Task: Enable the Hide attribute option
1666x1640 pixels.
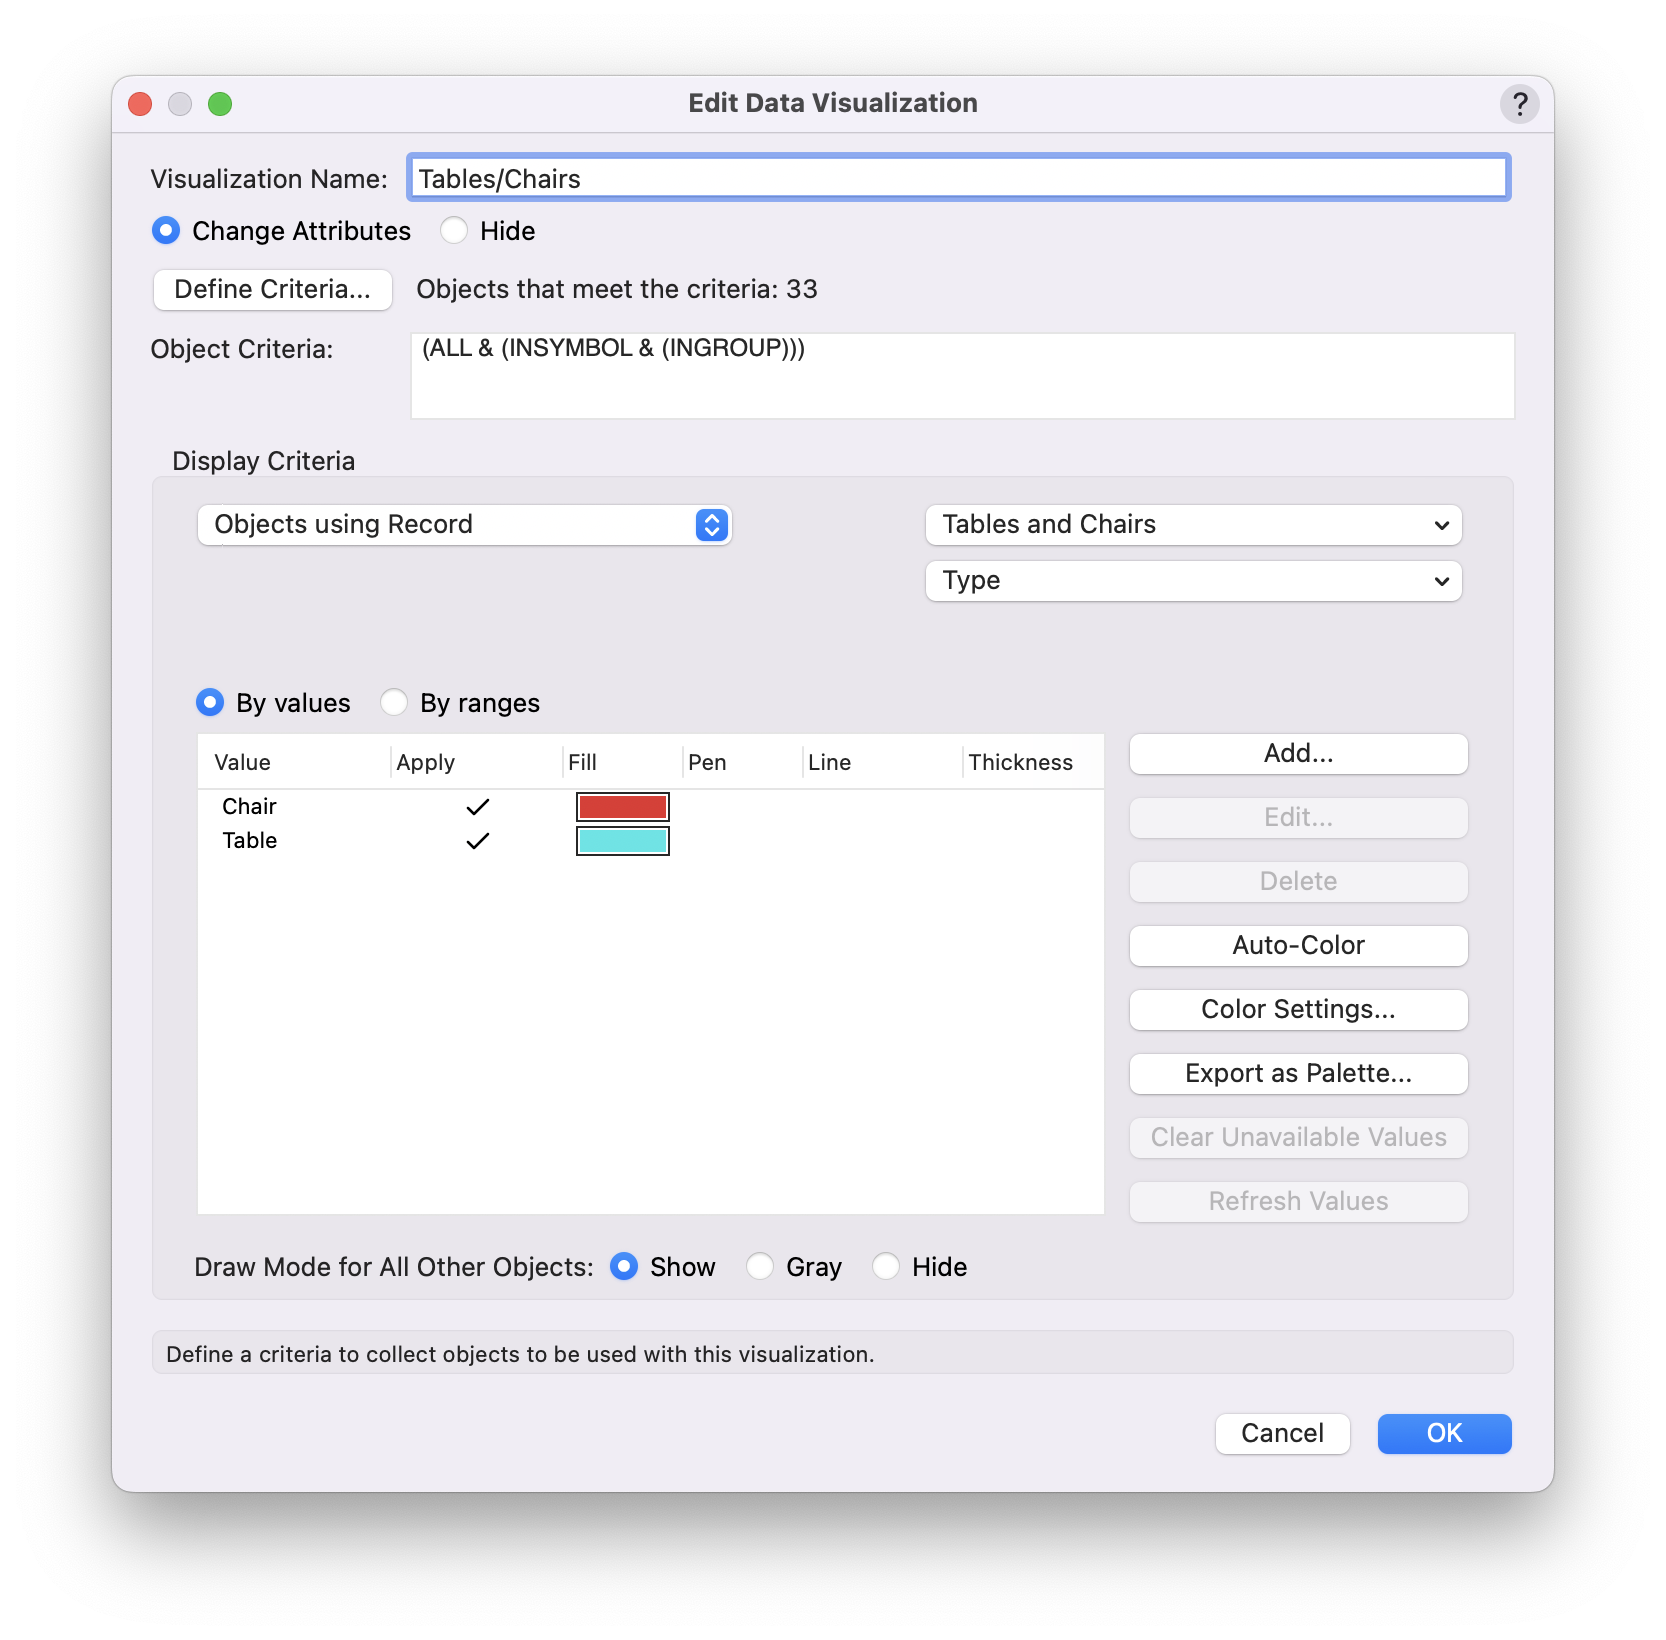Action: click(454, 230)
